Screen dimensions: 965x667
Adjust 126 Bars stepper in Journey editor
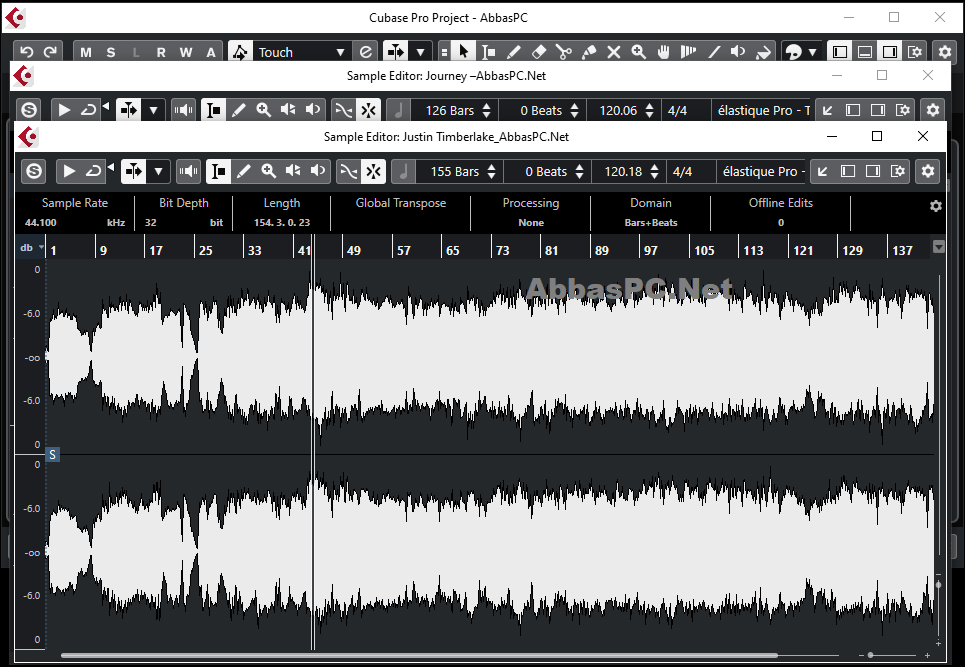click(486, 110)
